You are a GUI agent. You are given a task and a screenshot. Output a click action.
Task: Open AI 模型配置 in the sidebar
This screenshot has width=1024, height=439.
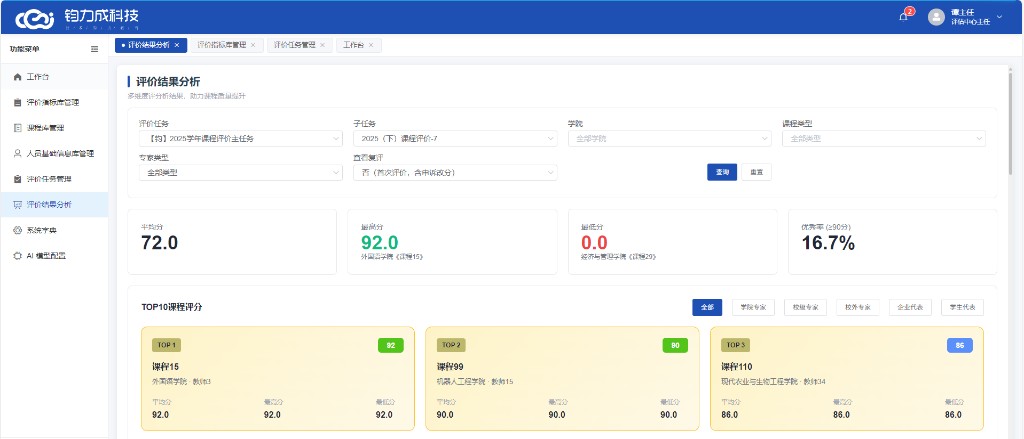pyautogui.click(x=54, y=255)
